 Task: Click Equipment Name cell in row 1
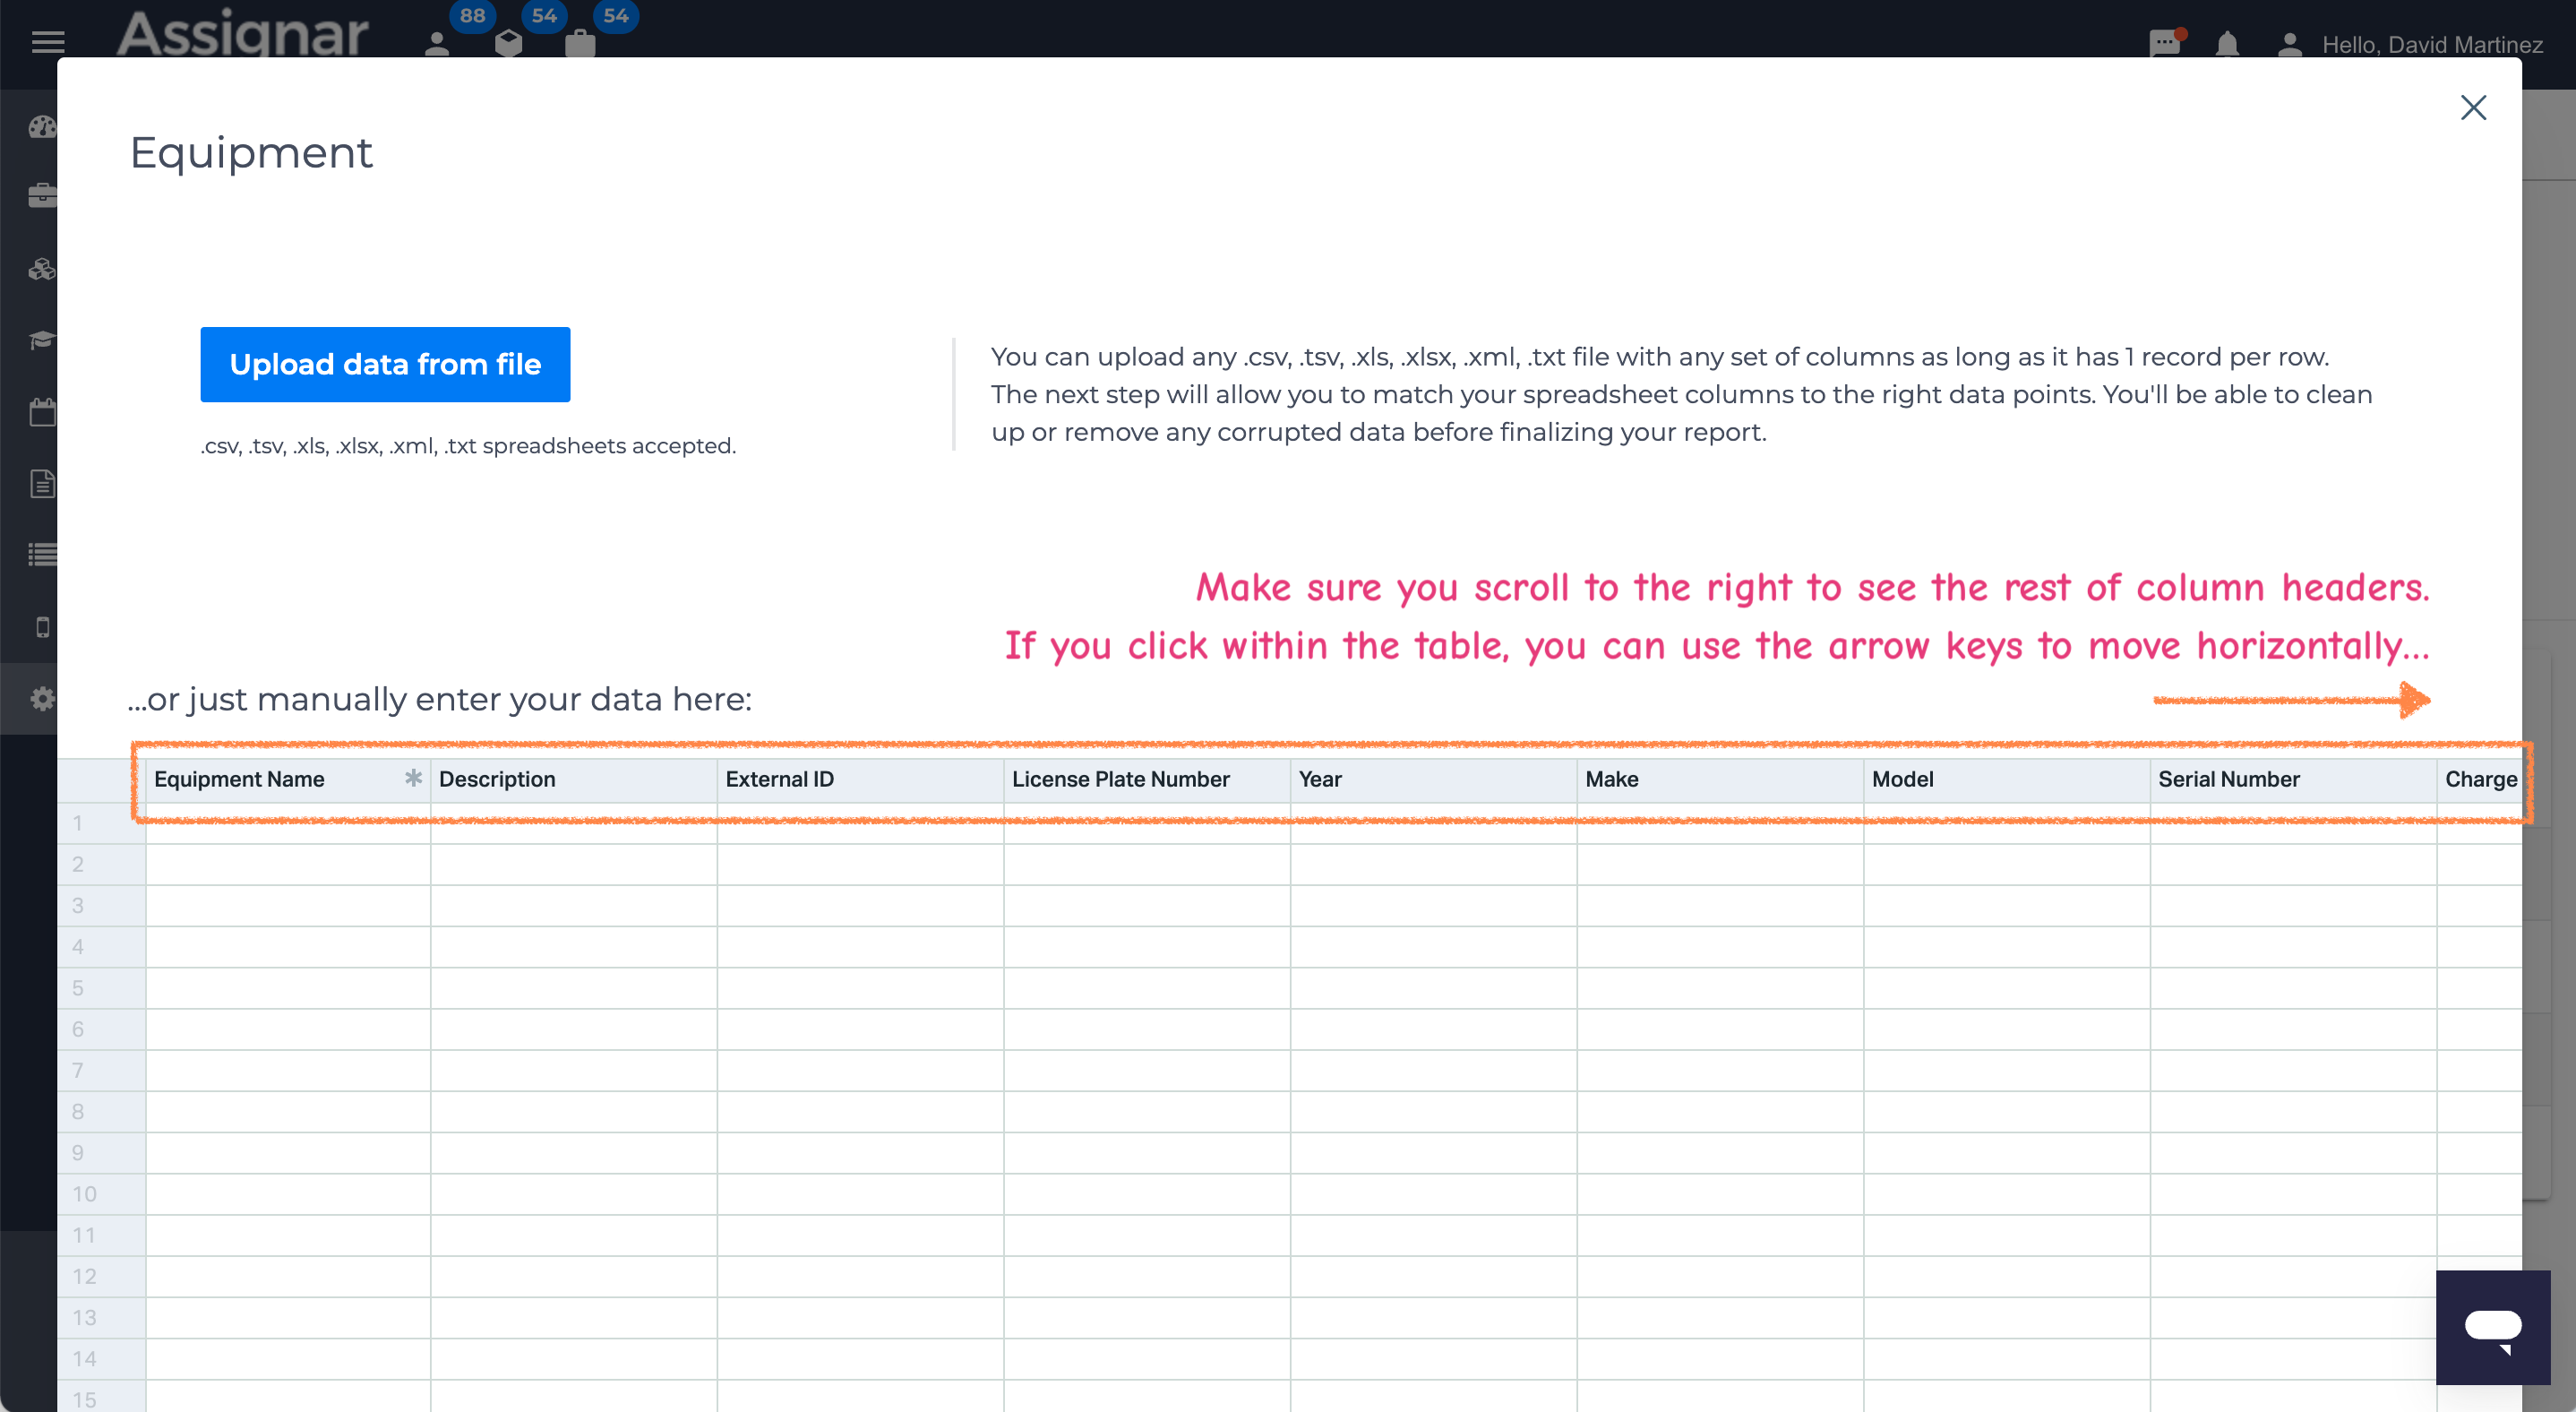click(x=288, y=823)
